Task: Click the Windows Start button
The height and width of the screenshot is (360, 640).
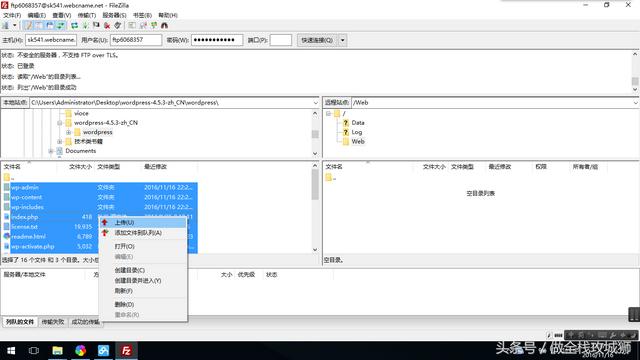Action: coord(11,350)
